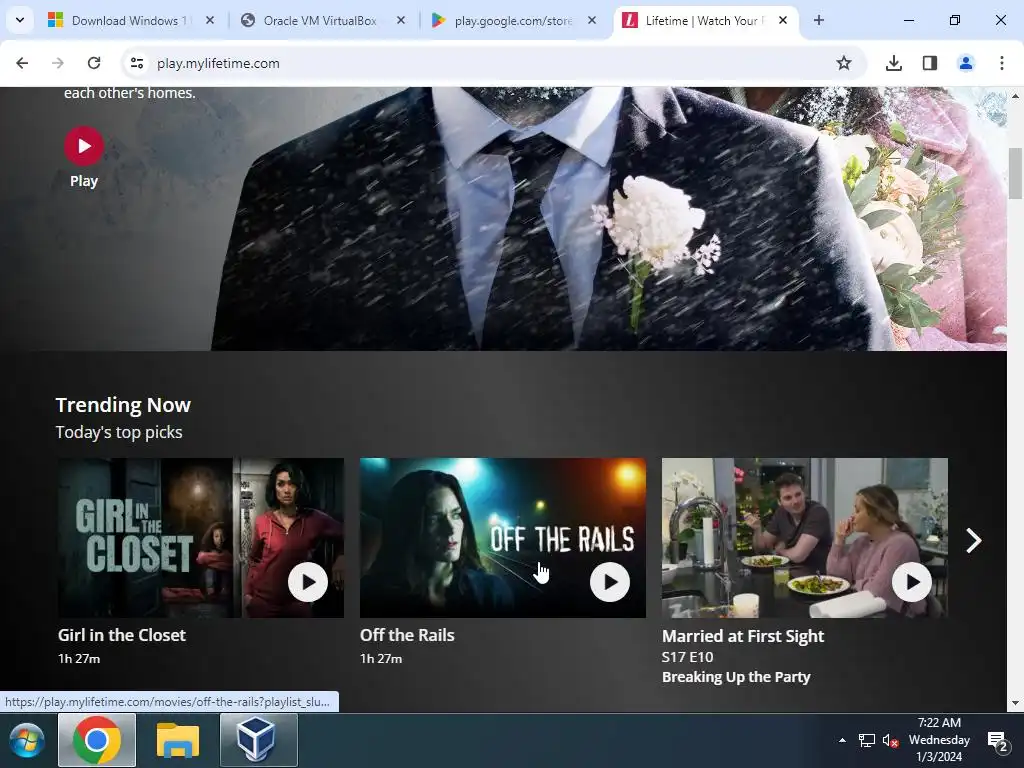Close the Download Windows tab
Image resolution: width=1024 pixels, height=768 pixels.
pyautogui.click(x=210, y=21)
